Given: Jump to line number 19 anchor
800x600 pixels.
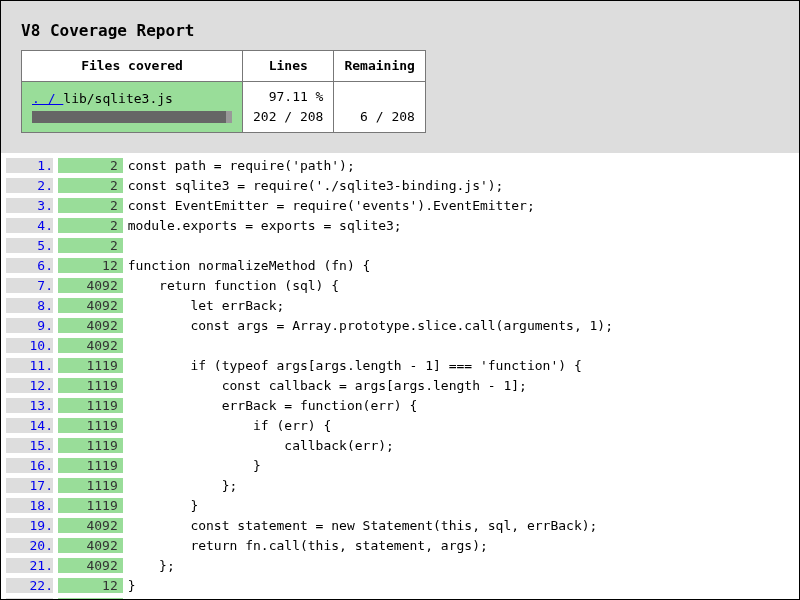Looking at the screenshot, I should [41, 526].
